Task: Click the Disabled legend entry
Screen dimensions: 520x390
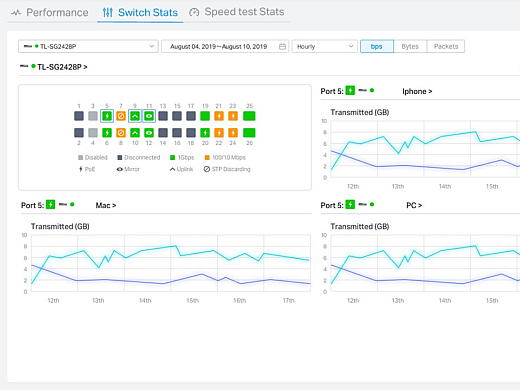Action: click(x=93, y=157)
